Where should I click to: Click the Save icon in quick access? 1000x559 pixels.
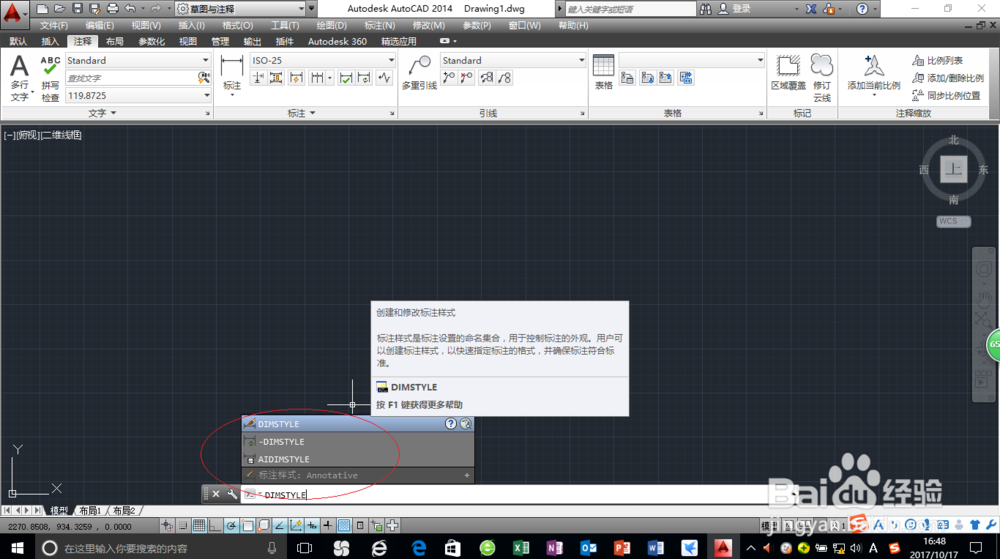pos(77,8)
